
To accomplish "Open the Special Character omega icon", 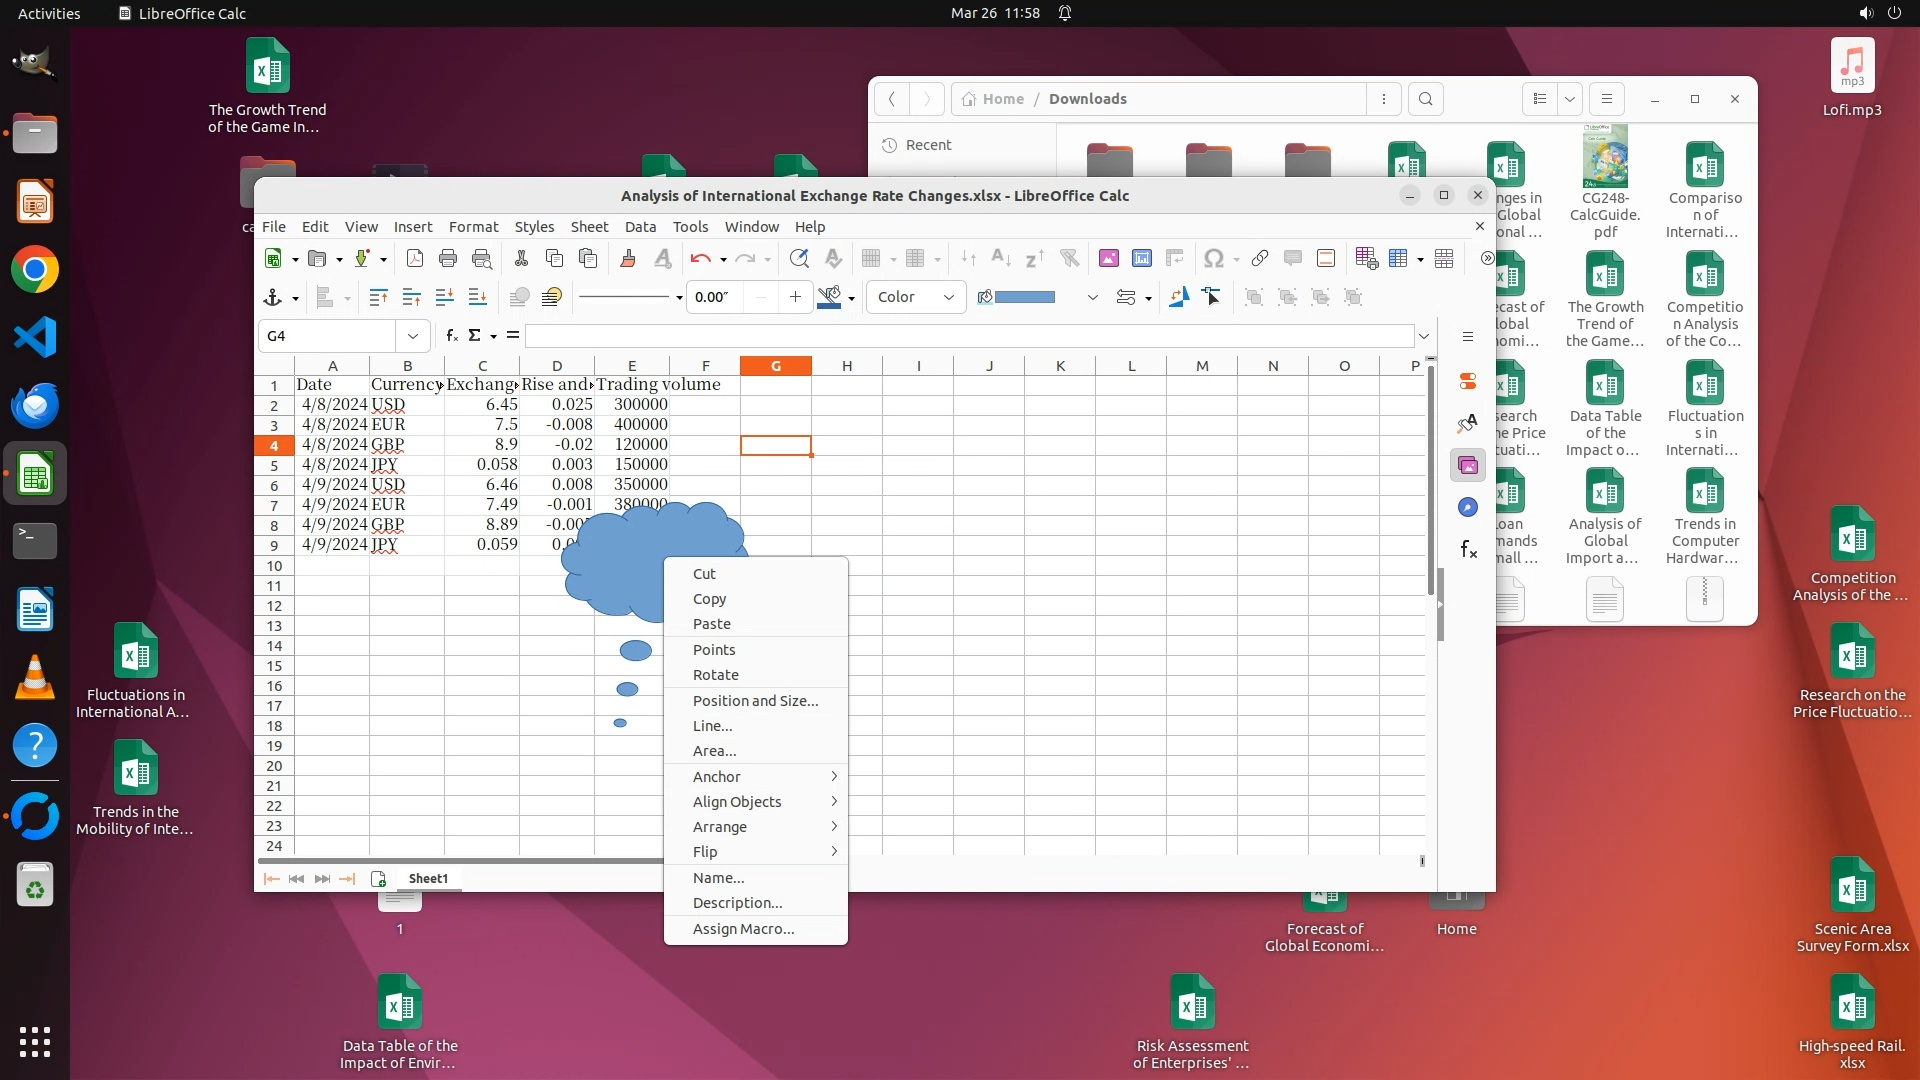I will click(1213, 258).
